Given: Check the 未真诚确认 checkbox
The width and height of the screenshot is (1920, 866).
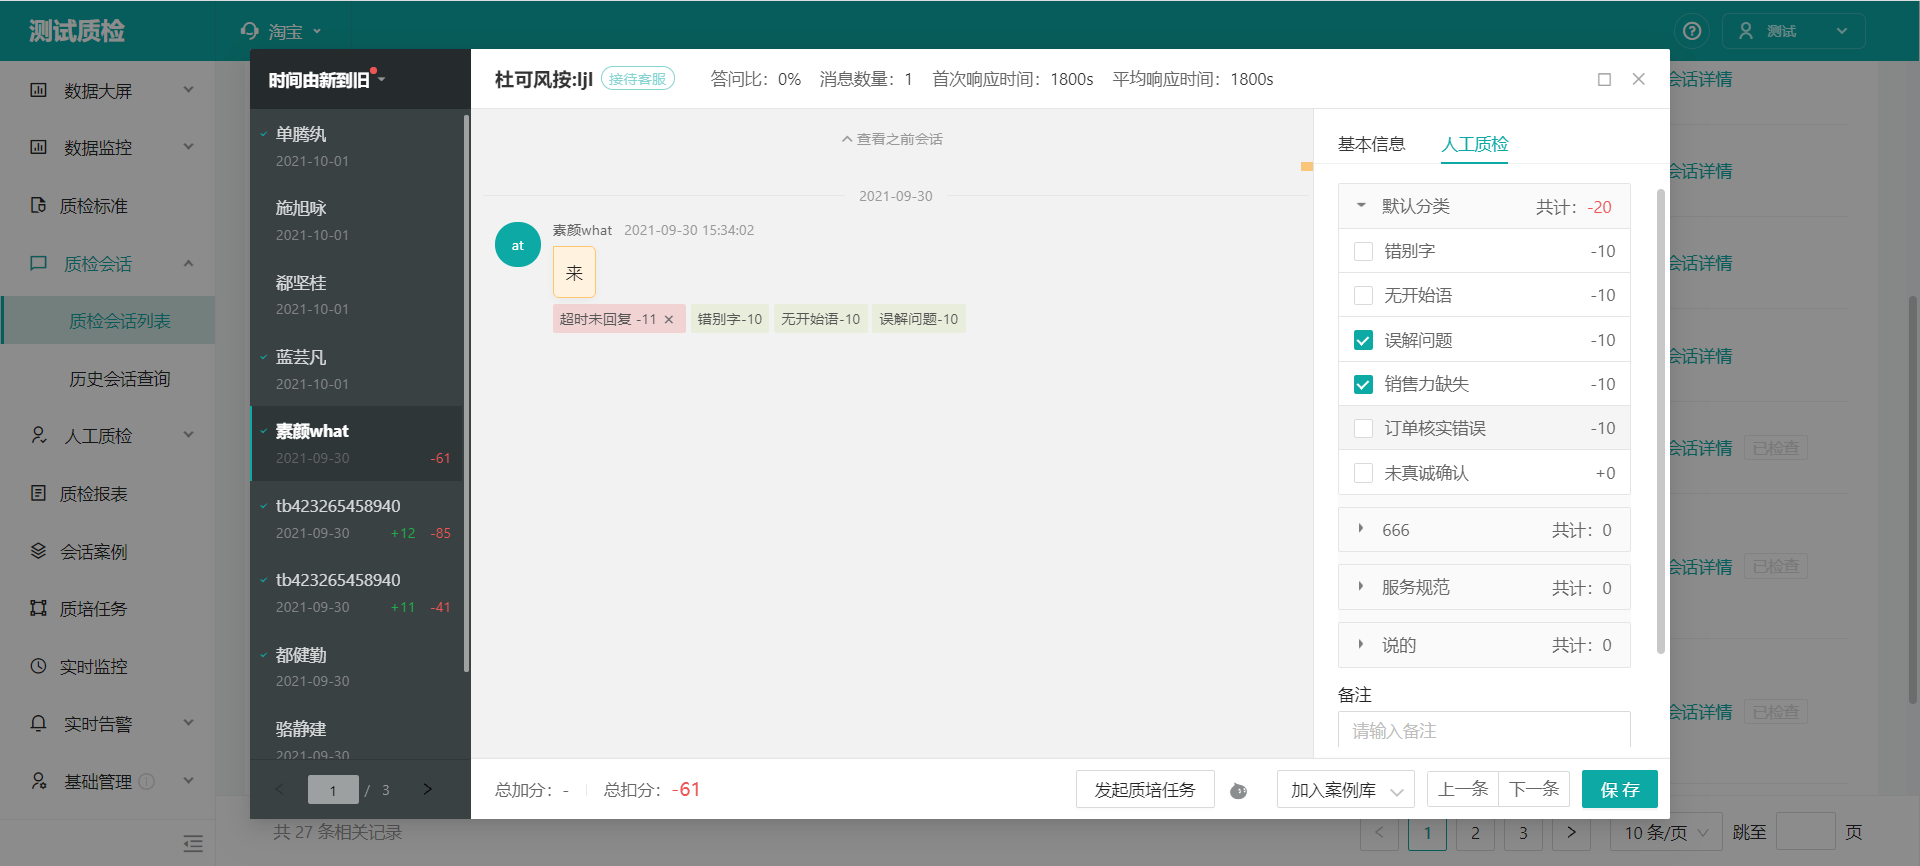Looking at the screenshot, I should (x=1363, y=473).
